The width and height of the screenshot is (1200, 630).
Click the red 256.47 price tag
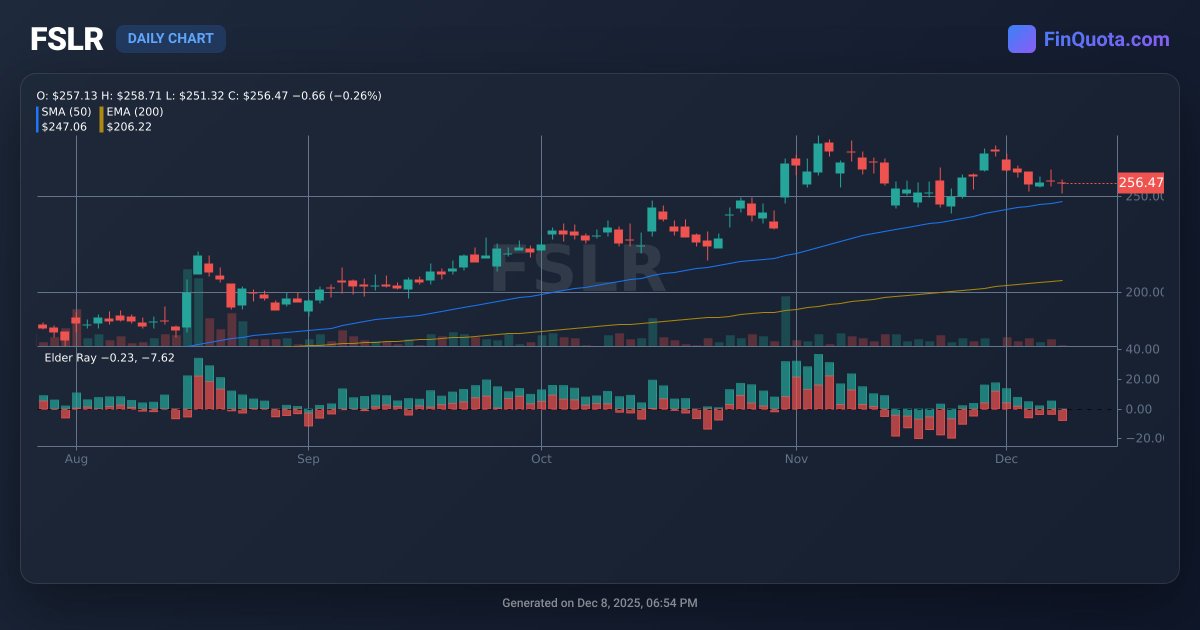[x=1141, y=183]
